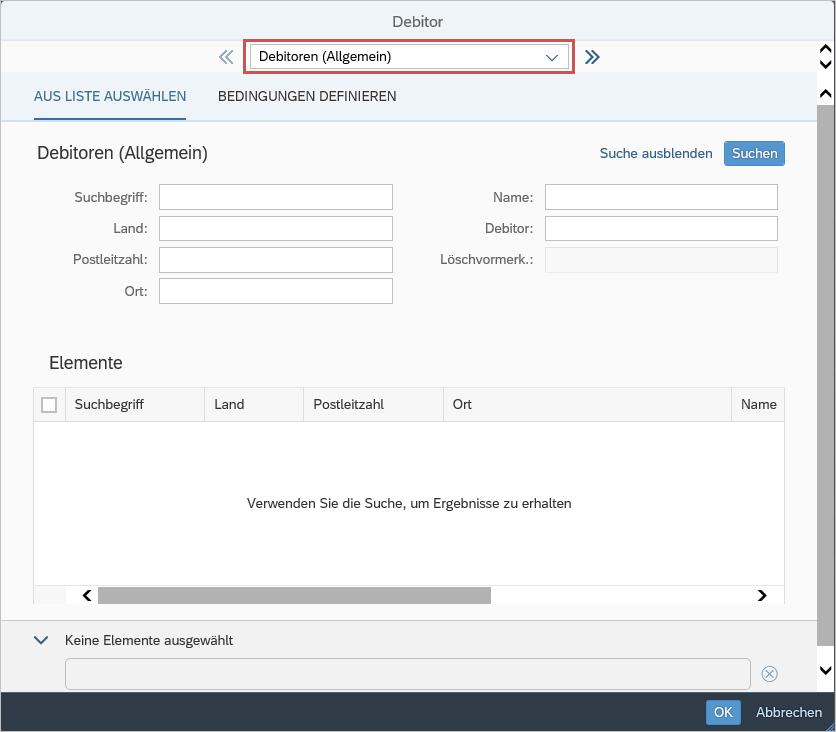The width and height of the screenshot is (836, 732).
Task: Clear the selected elements with the circle-x icon
Action: [x=769, y=674]
